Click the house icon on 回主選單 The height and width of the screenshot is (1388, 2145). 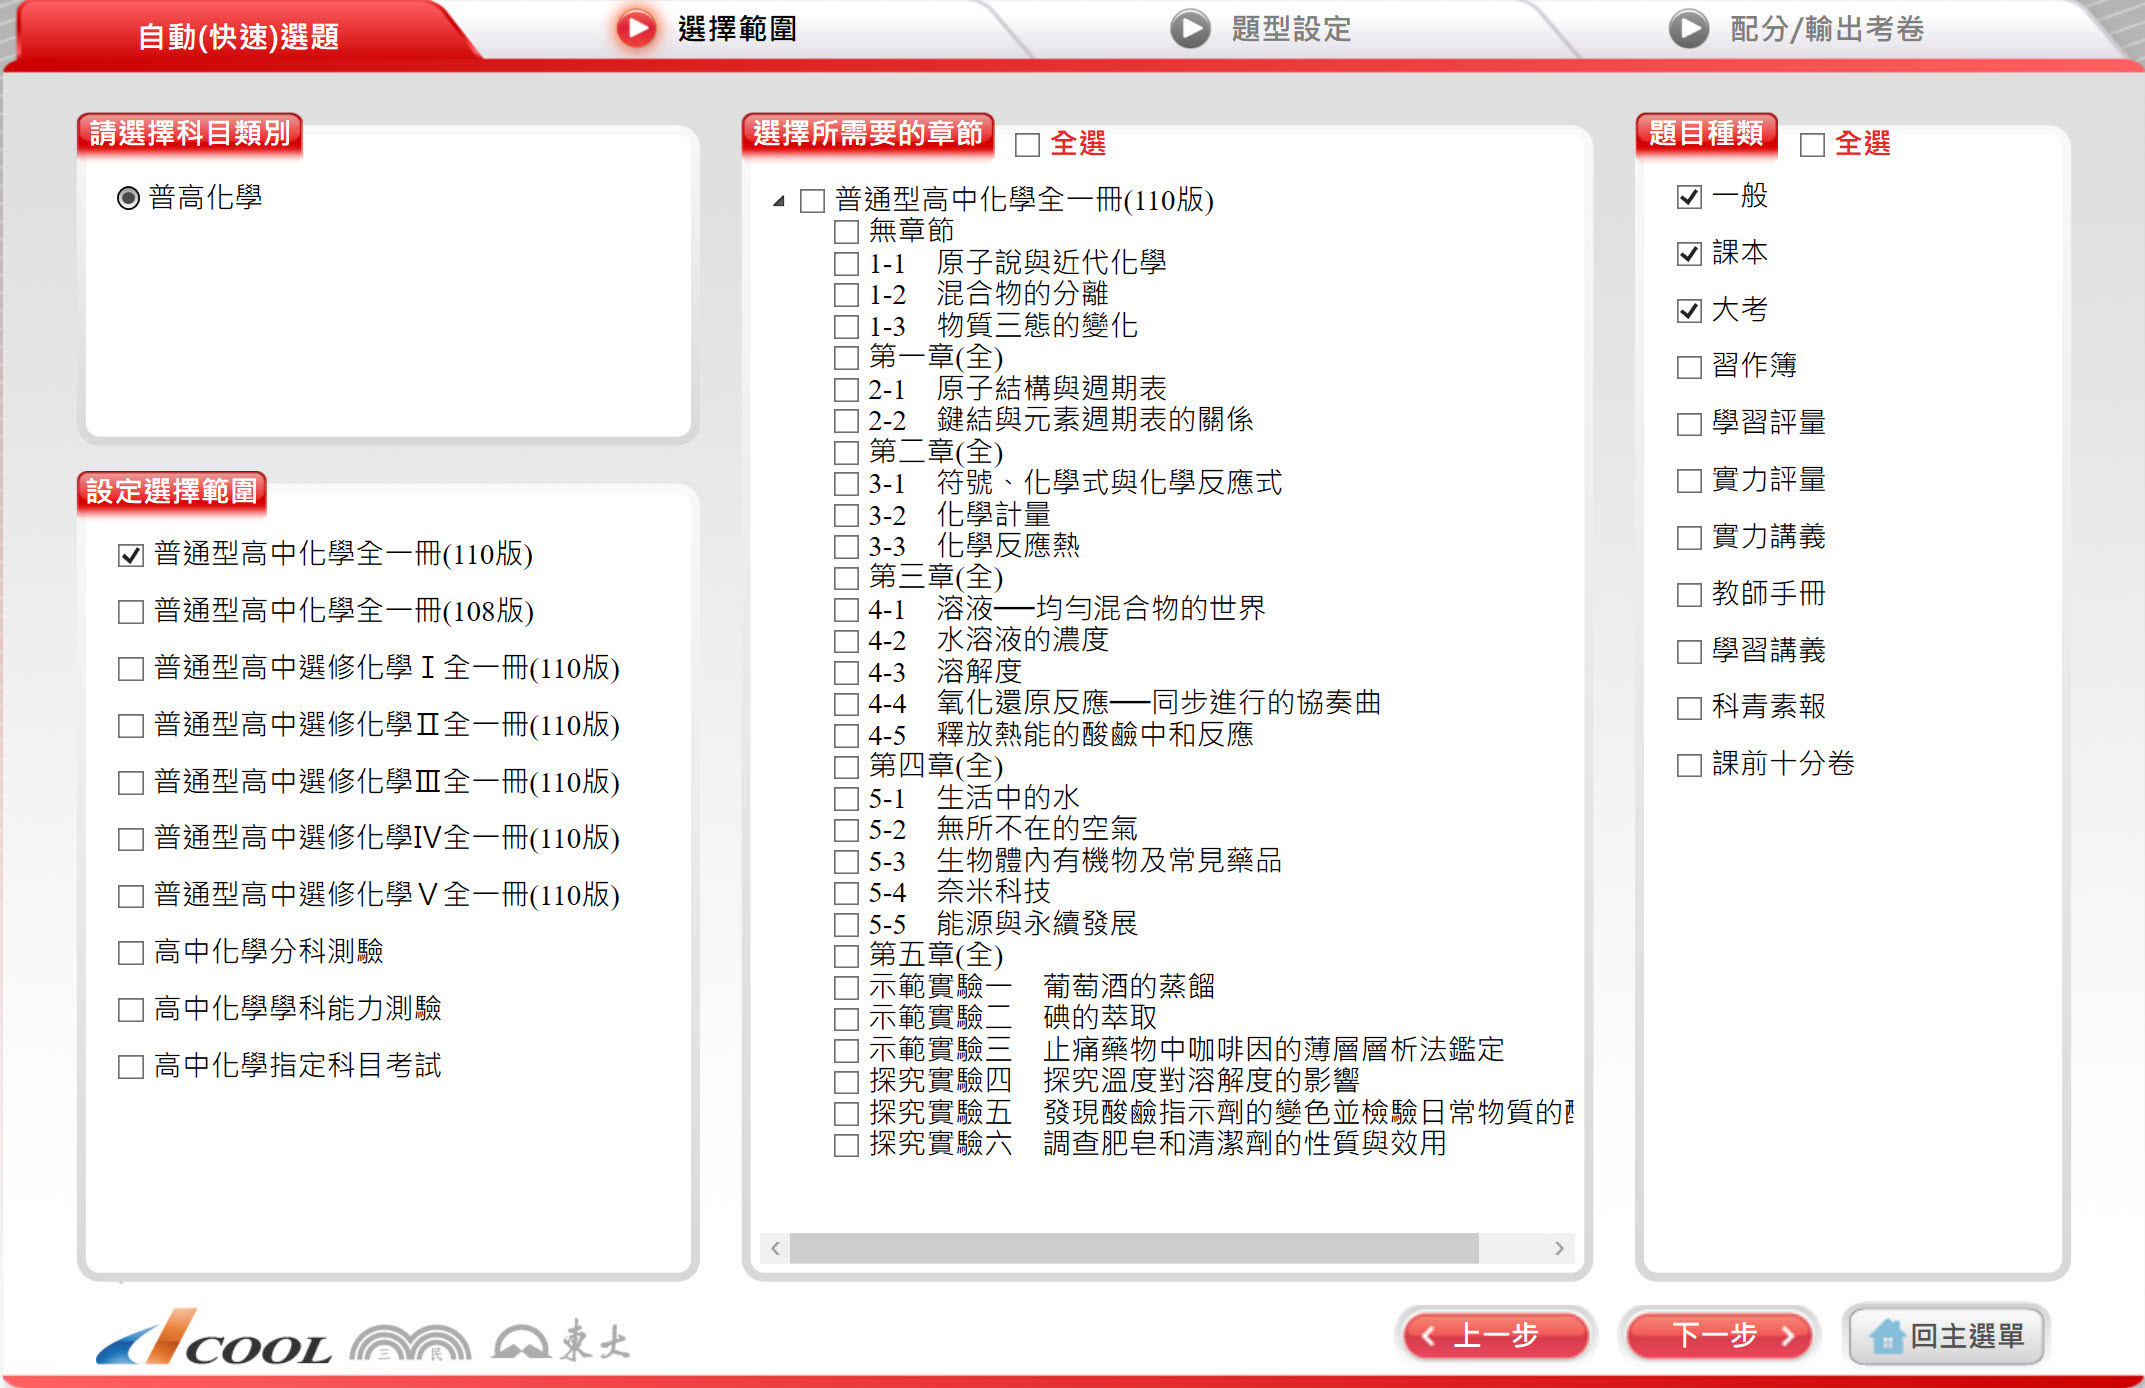coord(1886,1336)
